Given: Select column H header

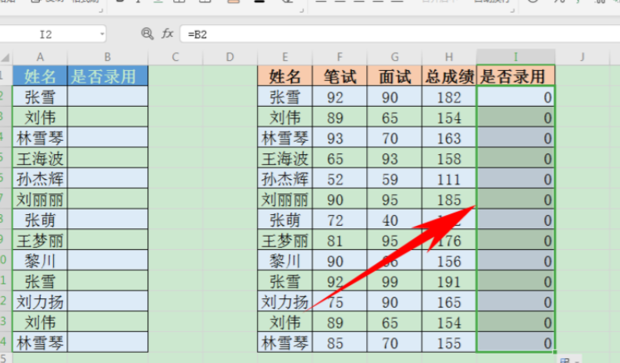Looking at the screenshot, I should pos(449,57).
